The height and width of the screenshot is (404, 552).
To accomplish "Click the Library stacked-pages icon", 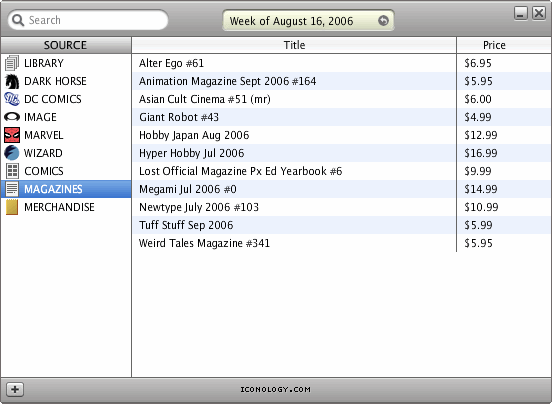I will click(12, 63).
